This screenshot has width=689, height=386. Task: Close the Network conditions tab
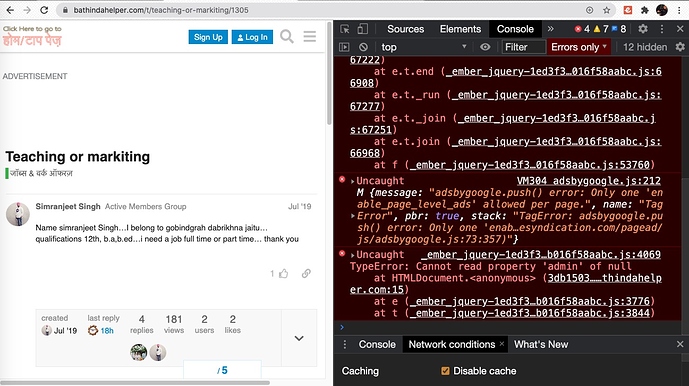point(502,344)
